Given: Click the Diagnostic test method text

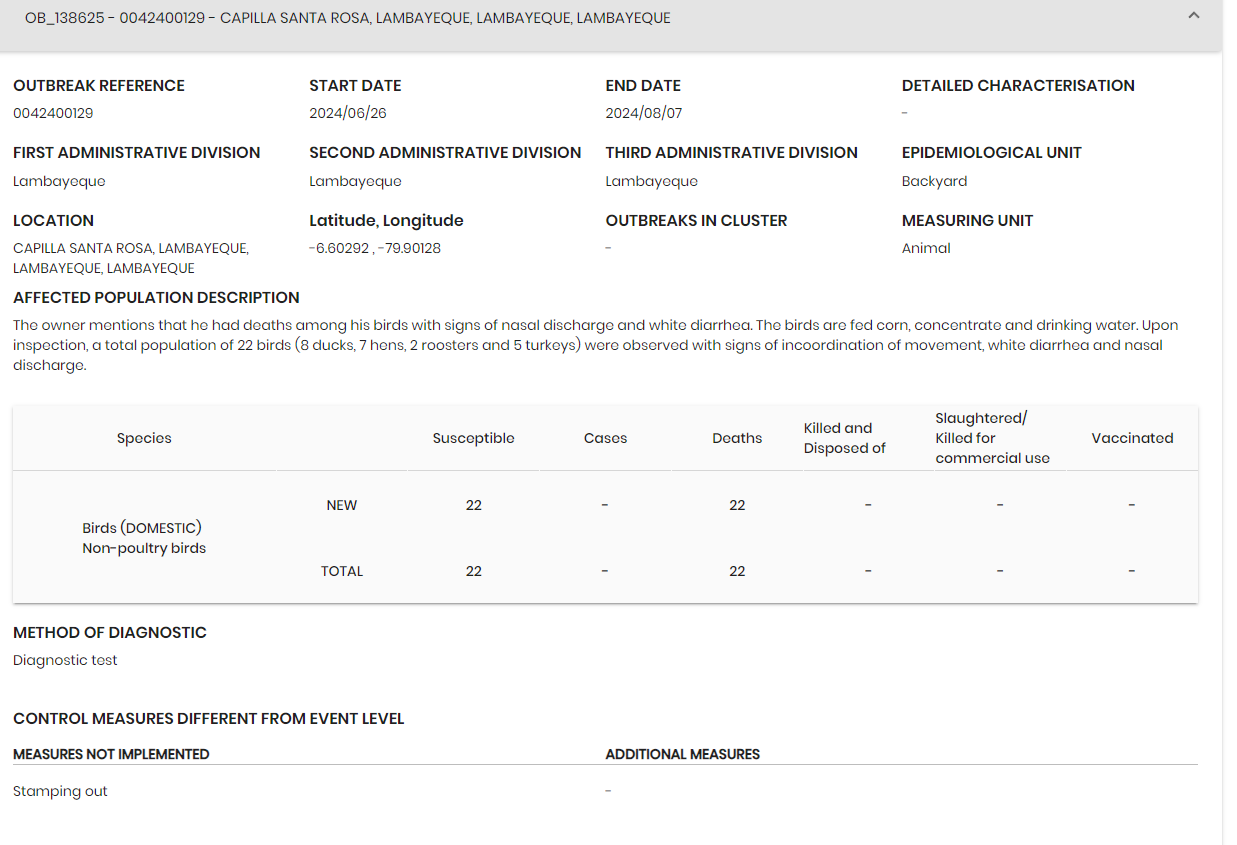Looking at the screenshot, I should click(x=65, y=660).
